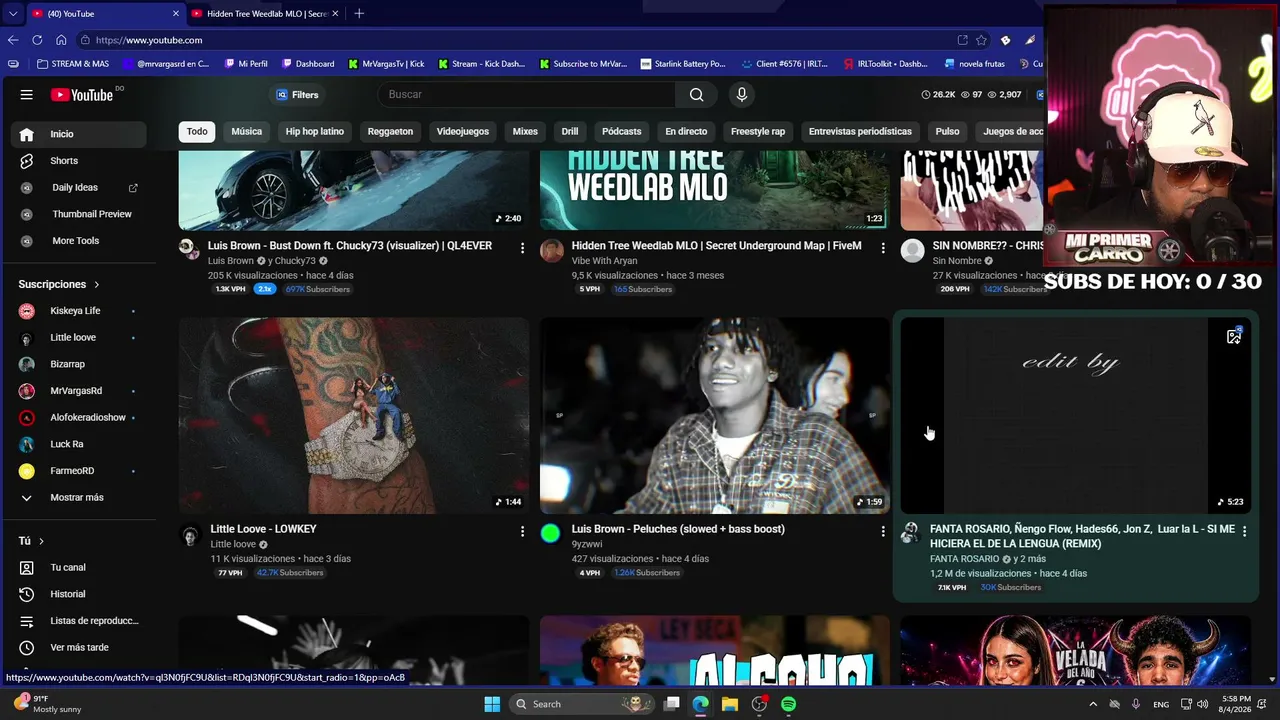Open Daily Ideas in the sidebar
Image resolution: width=1280 pixels, height=720 pixels.
pyautogui.click(x=78, y=188)
